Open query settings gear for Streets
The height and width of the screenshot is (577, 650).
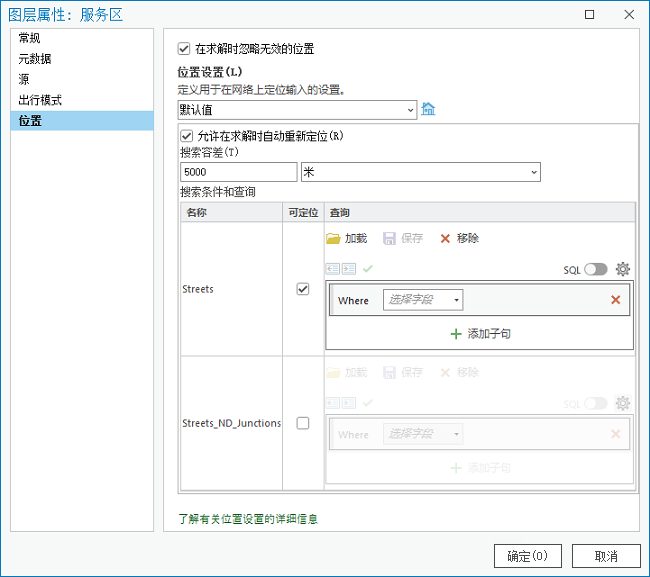point(623,269)
